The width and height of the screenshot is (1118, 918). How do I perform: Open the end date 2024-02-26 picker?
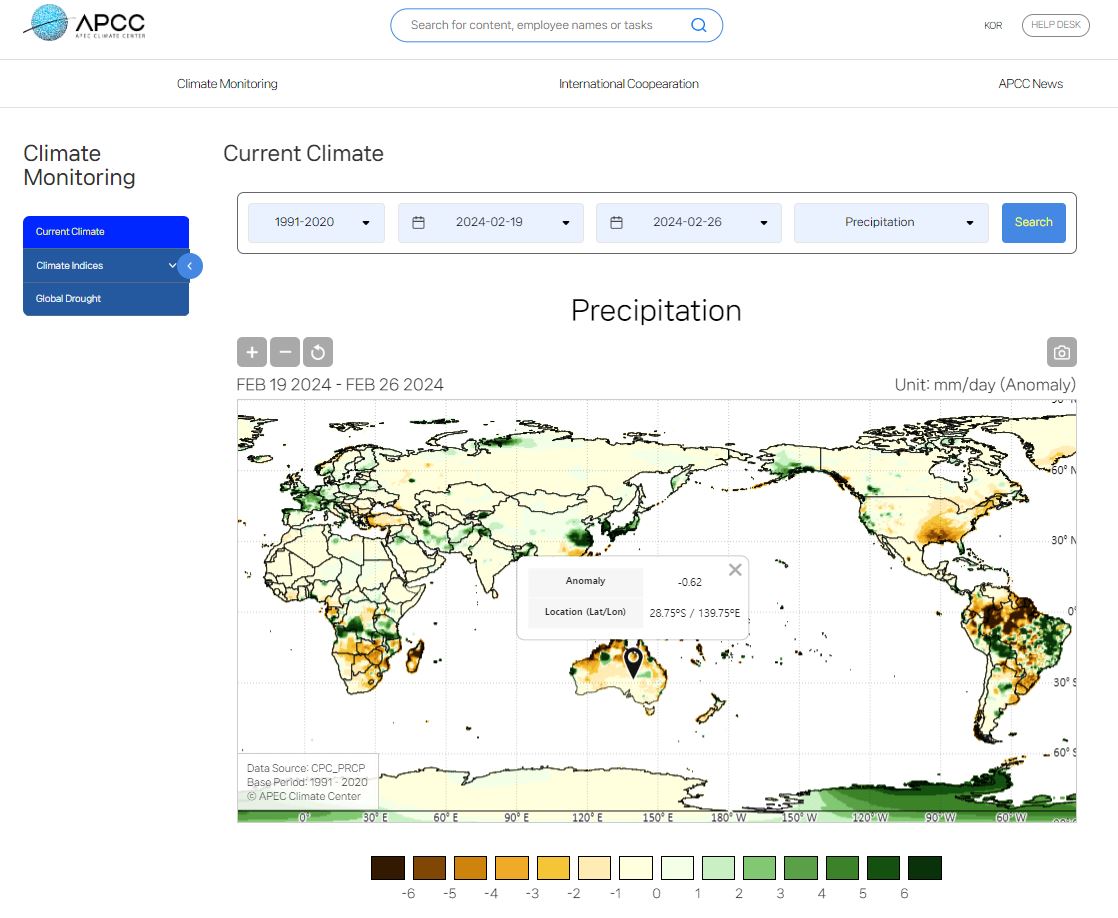(688, 222)
